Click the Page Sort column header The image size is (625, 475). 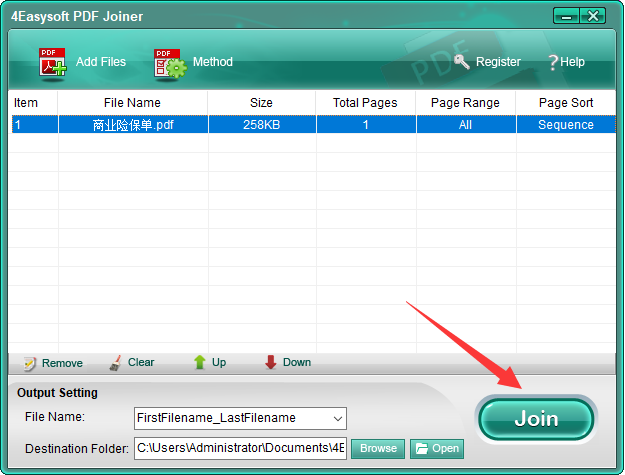click(x=566, y=103)
